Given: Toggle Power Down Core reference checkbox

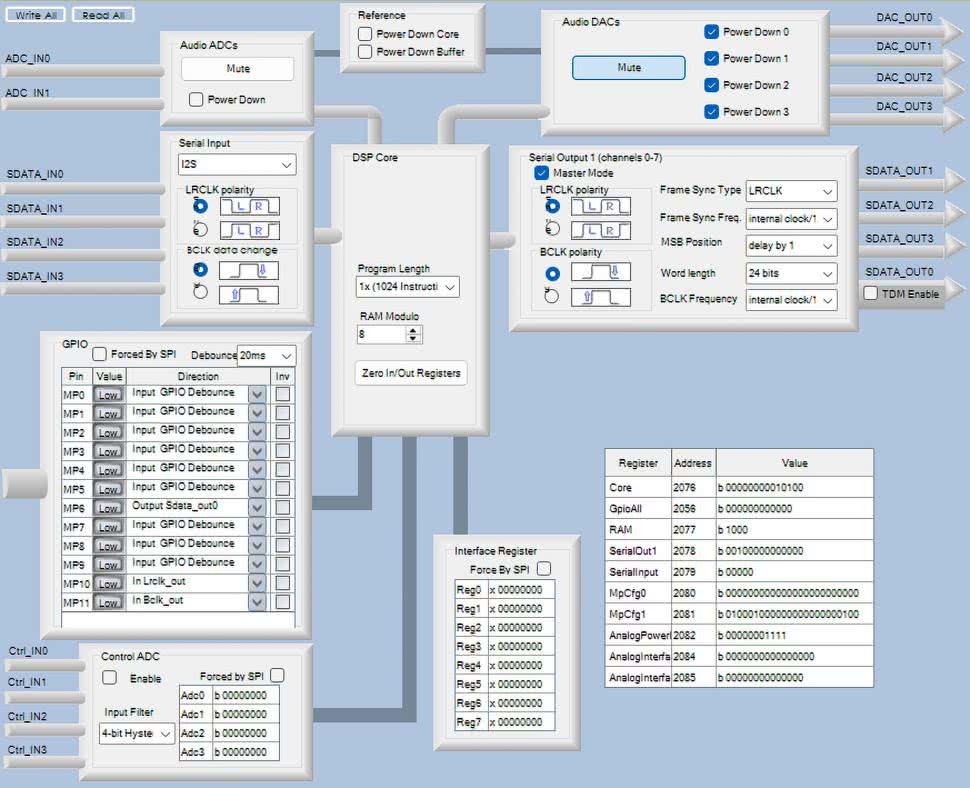Looking at the screenshot, I should [365, 34].
